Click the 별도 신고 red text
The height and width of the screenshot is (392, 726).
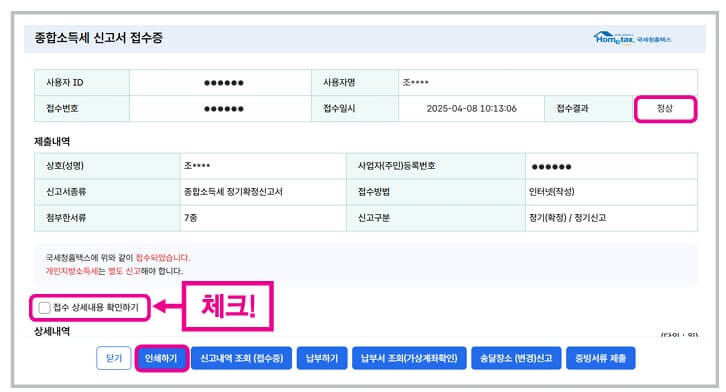pos(124,271)
